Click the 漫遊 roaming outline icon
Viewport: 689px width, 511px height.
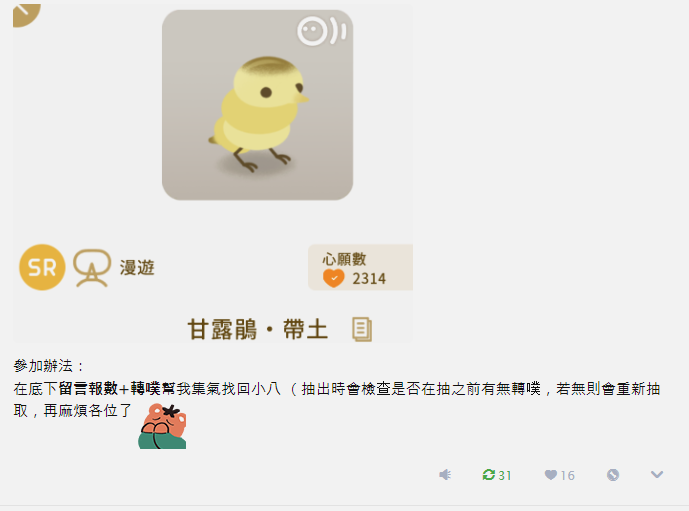pyautogui.click(x=92, y=268)
